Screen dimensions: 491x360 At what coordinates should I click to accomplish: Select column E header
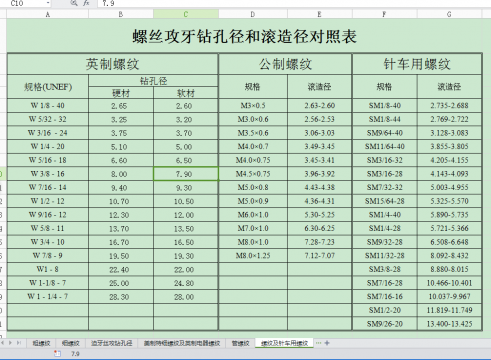coord(319,14)
